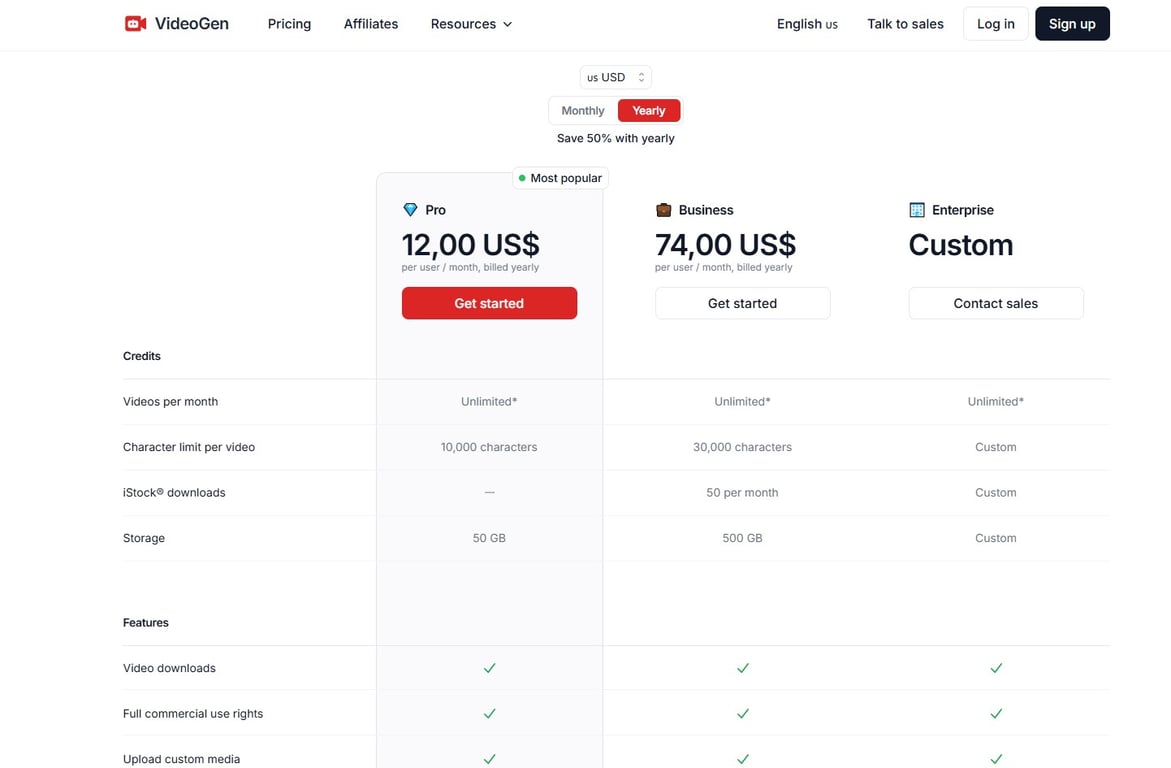Click Pro Unlimited* videos cell

(x=489, y=401)
